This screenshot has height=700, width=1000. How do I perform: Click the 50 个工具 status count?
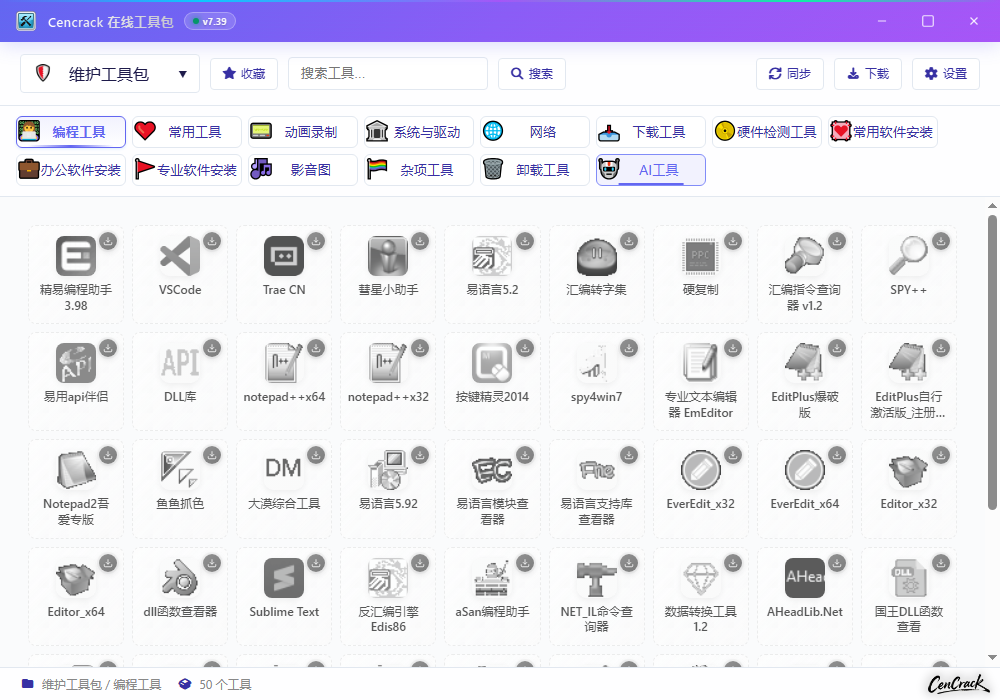point(225,685)
